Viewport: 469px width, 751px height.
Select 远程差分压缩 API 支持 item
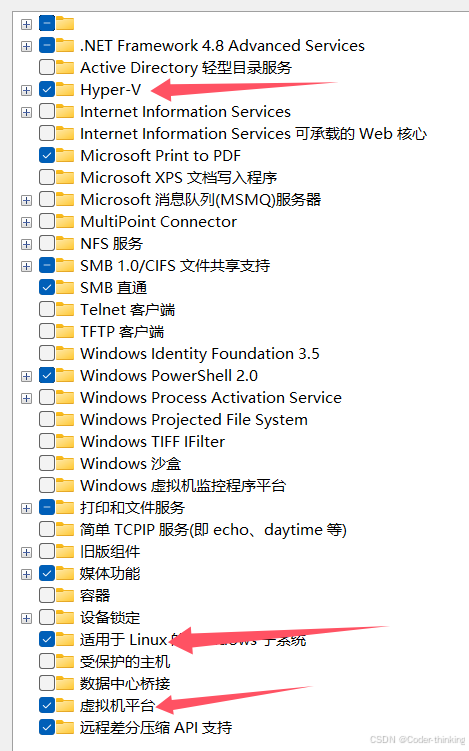(x=156, y=727)
